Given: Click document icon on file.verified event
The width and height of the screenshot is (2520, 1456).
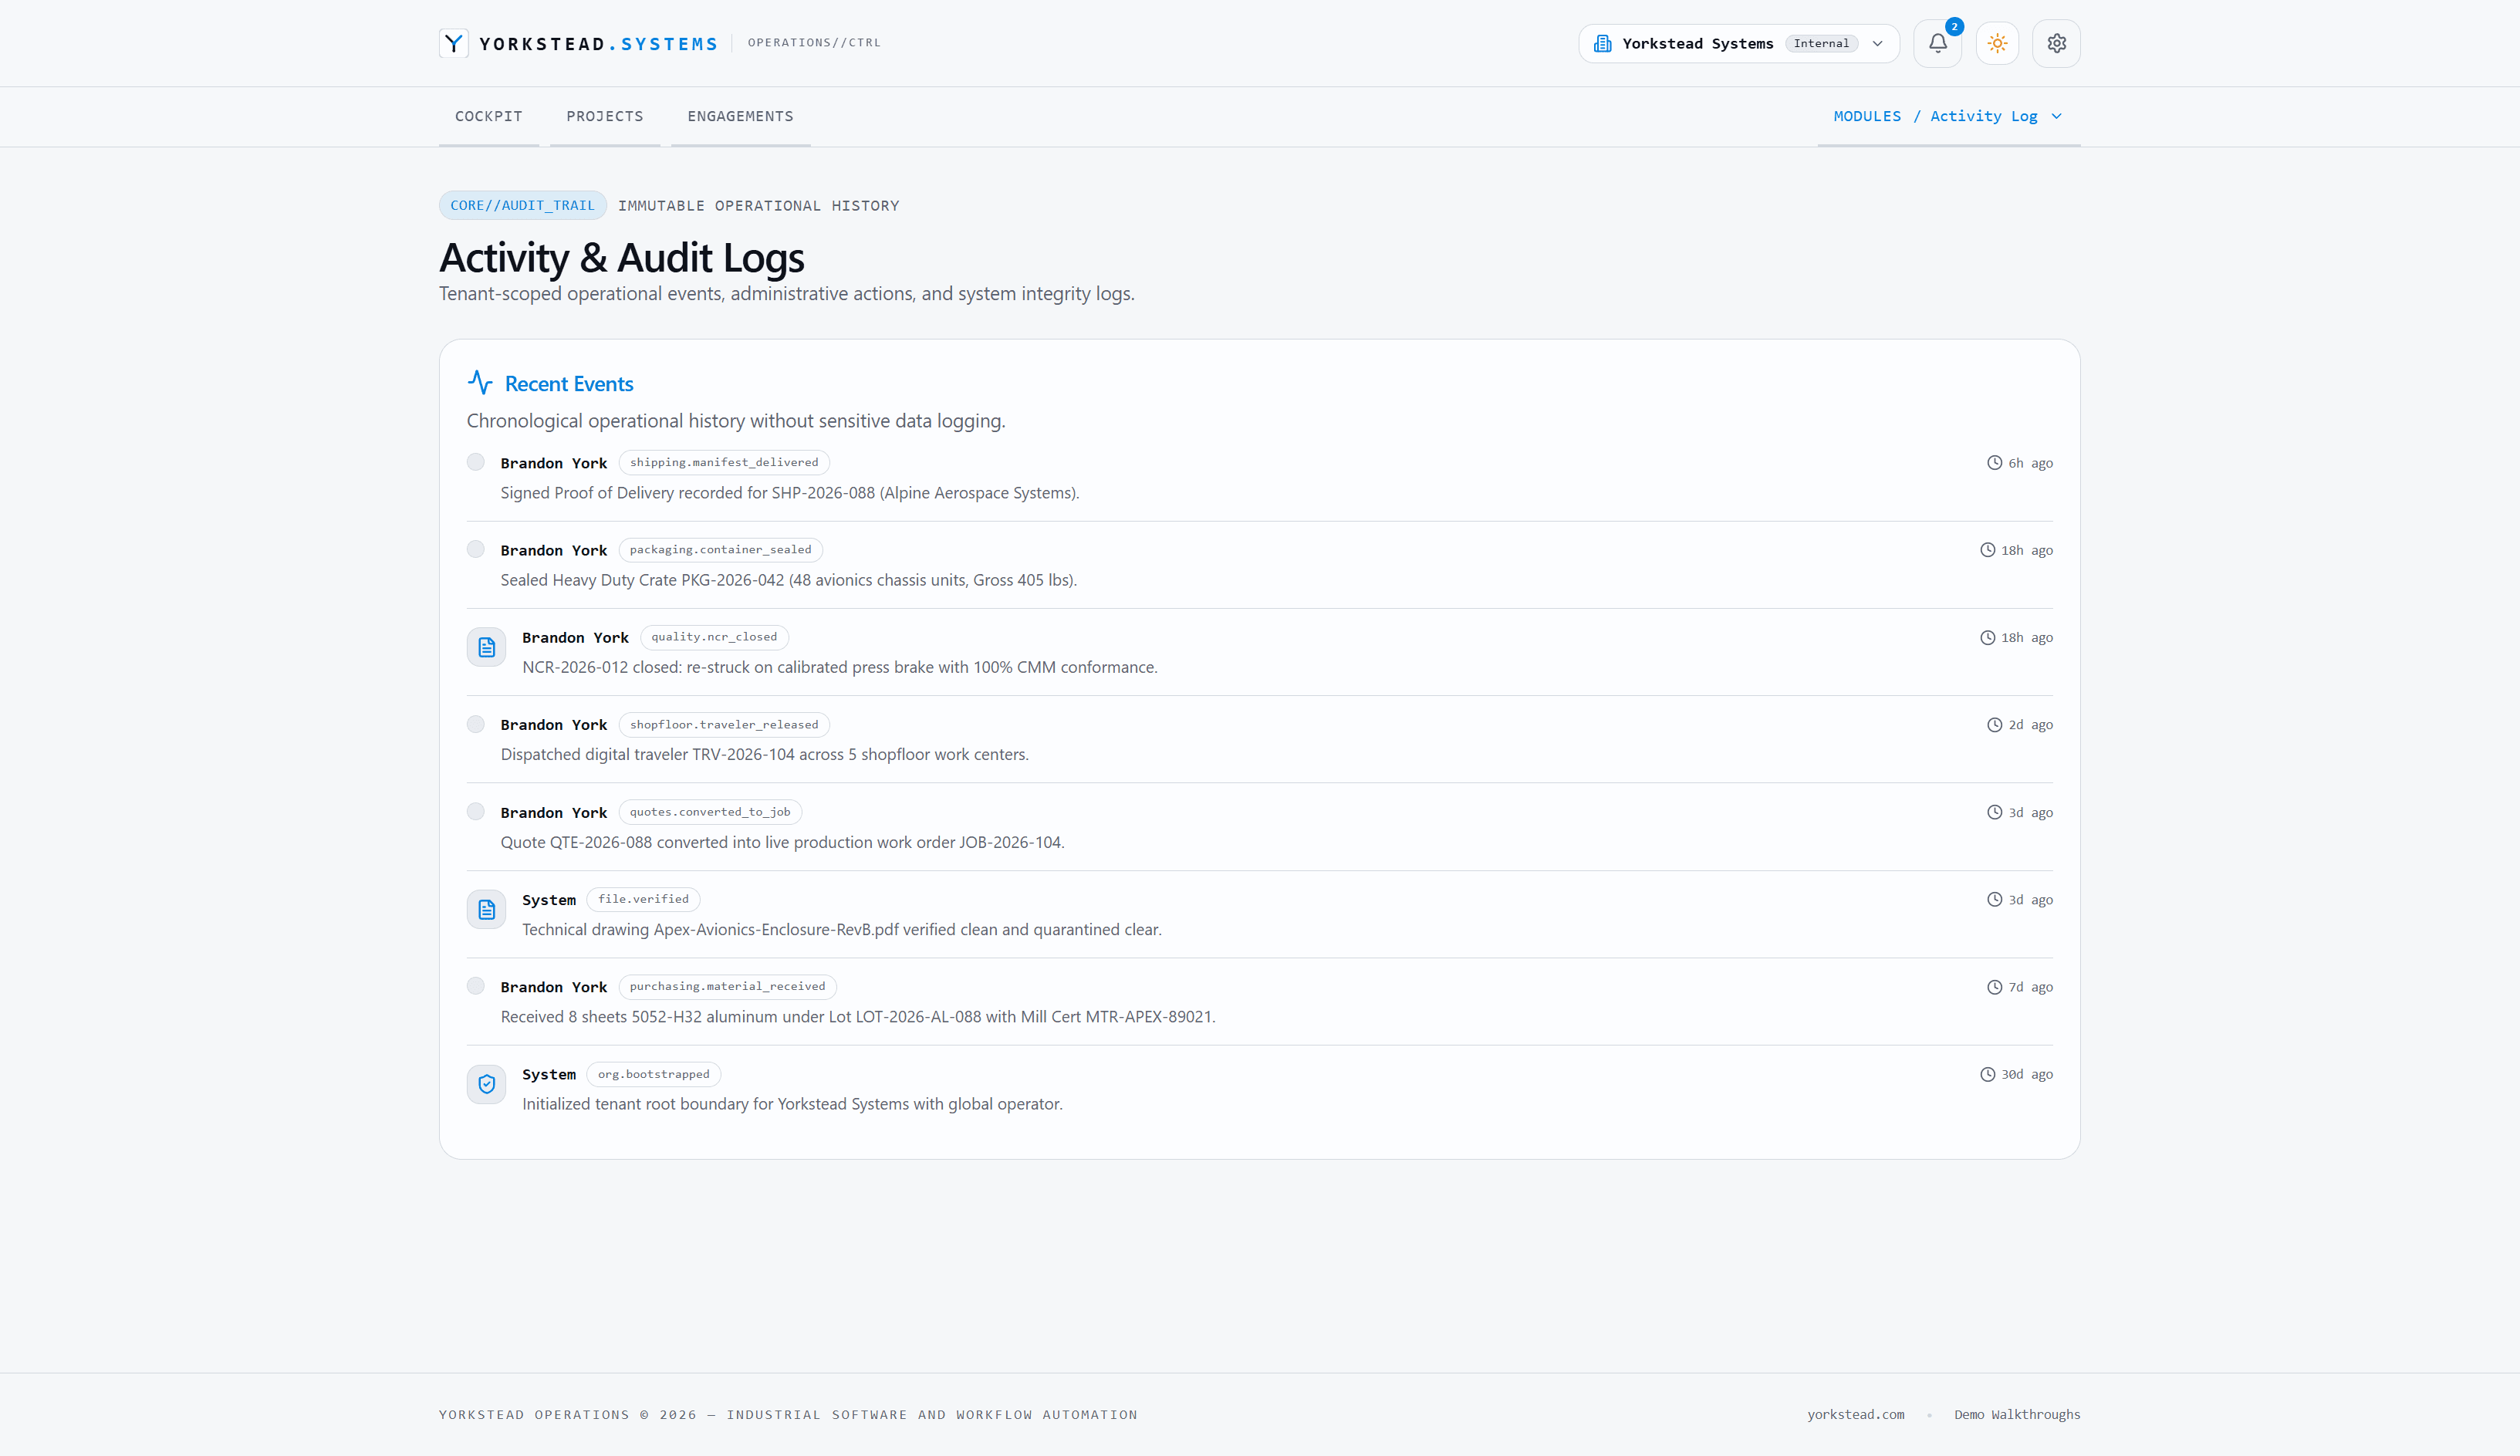Looking at the screenshot, I should click(486, 910).
